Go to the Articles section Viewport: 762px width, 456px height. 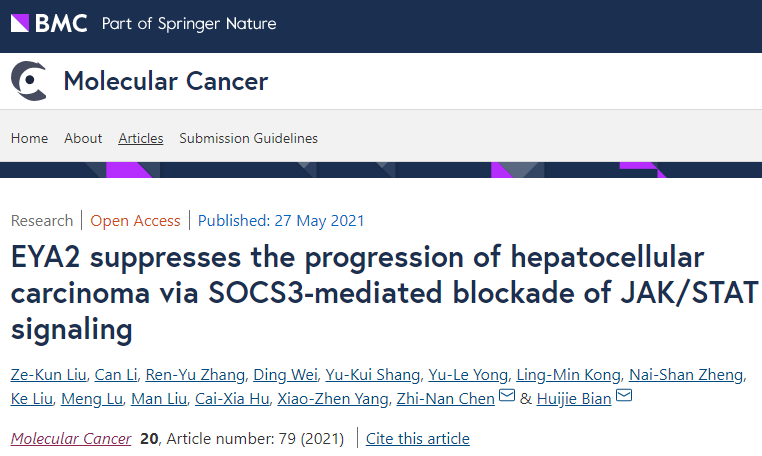click(141, 139)
